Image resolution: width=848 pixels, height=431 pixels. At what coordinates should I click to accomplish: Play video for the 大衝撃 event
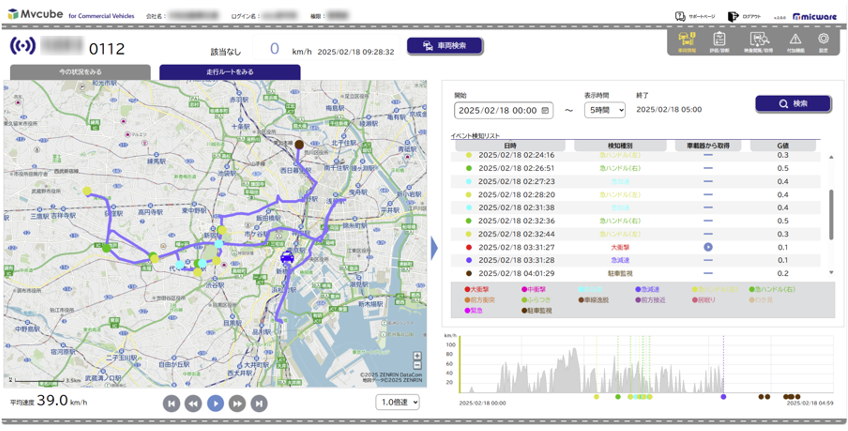[x=707, y=246]
